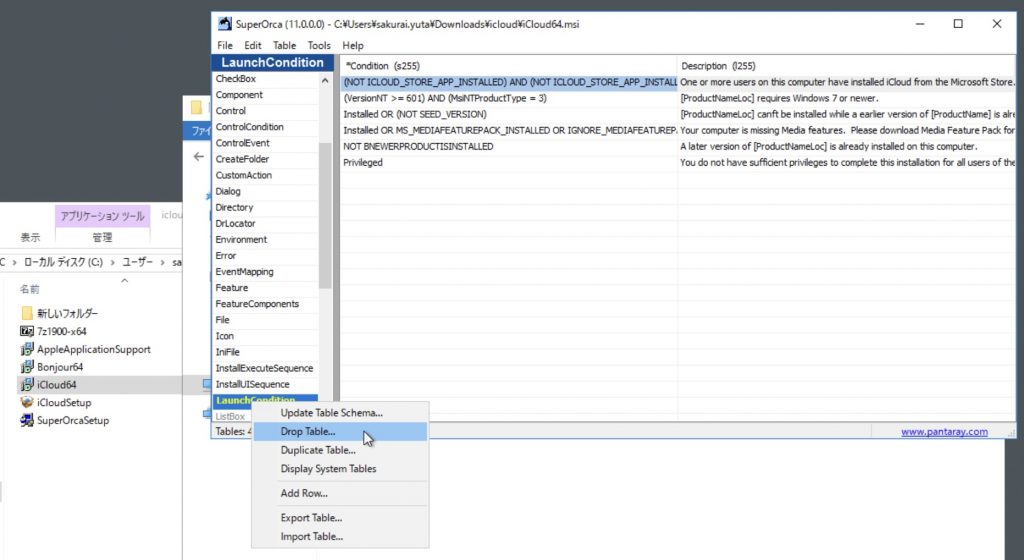This screenshot has width=1024, height=560.
Task: Click the table list vertical scrollbar thumb
Action: click(325, 215)
